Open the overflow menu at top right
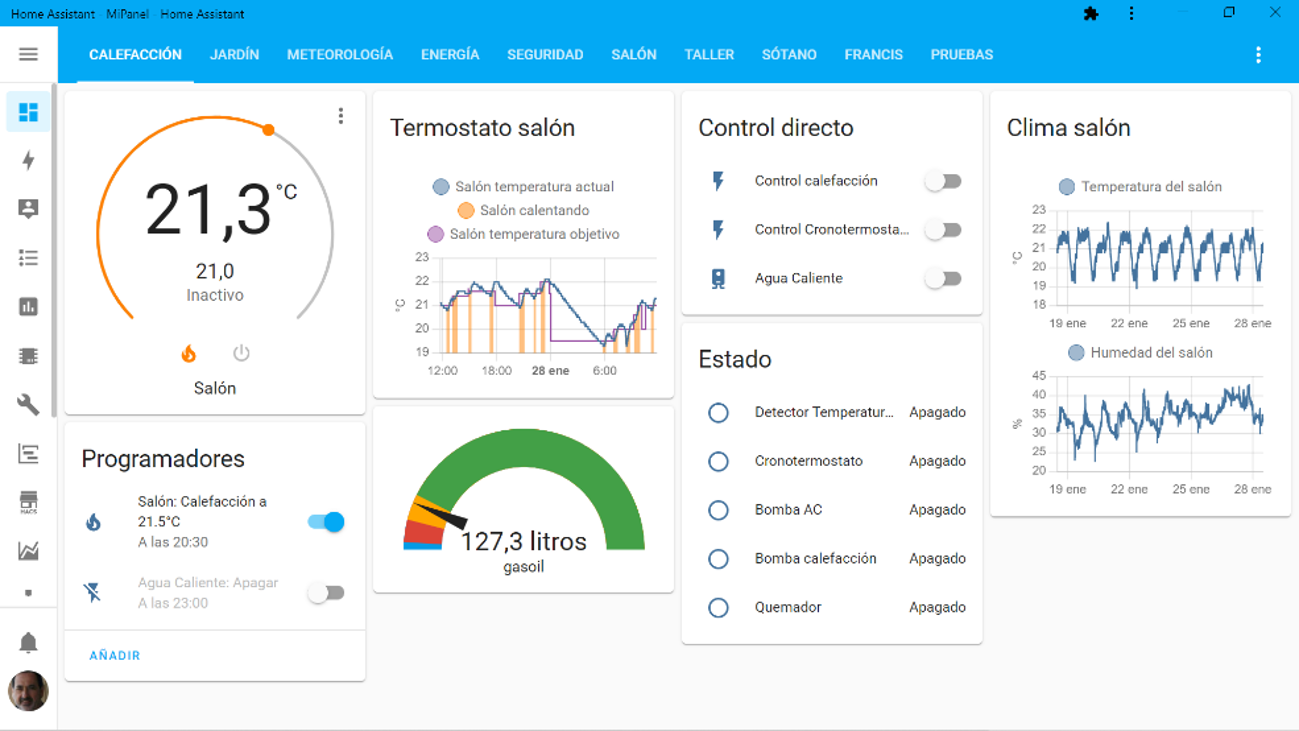 (x=1258, y=55)
